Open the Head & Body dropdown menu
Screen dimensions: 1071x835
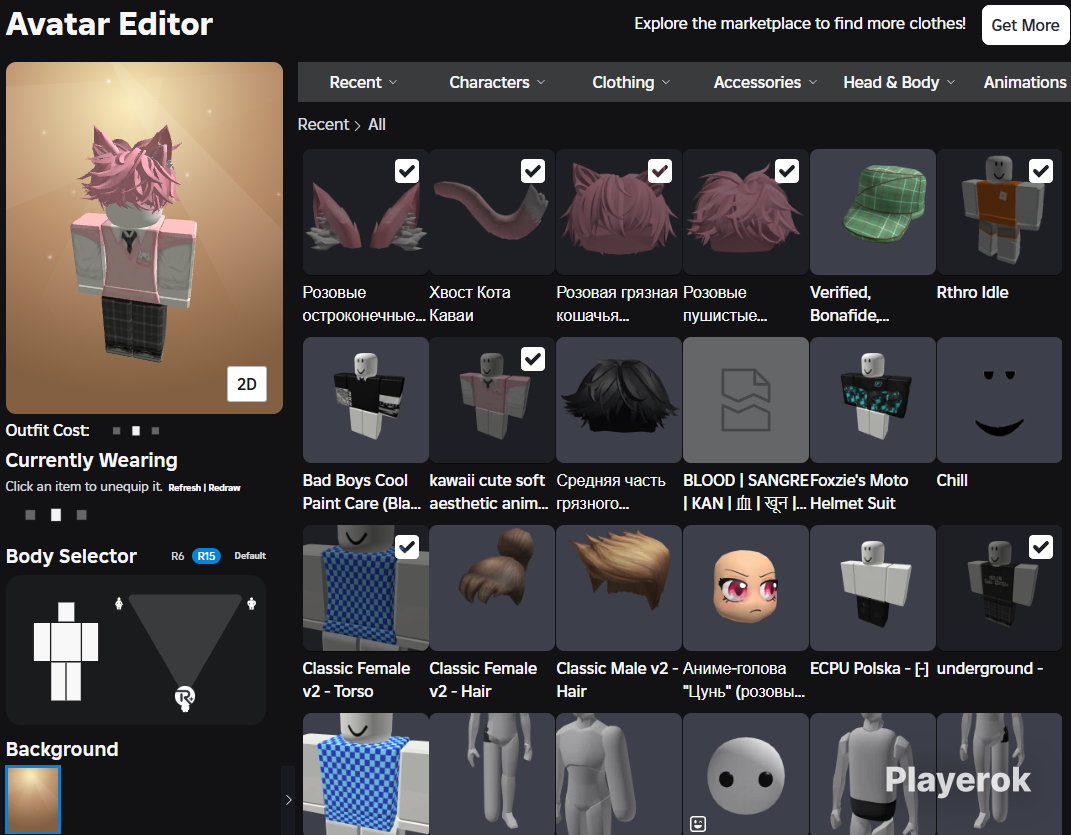(x=899, y=82)
